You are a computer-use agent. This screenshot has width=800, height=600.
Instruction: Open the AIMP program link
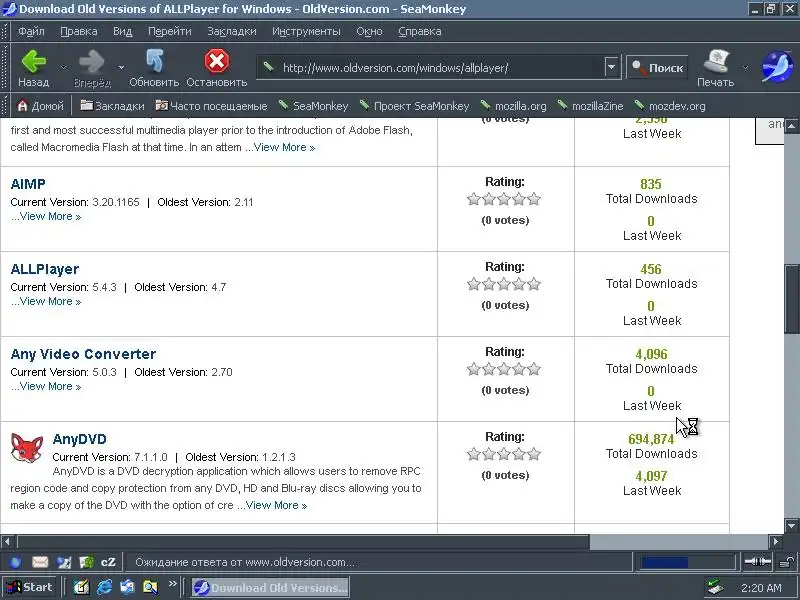tap(28, 184)
